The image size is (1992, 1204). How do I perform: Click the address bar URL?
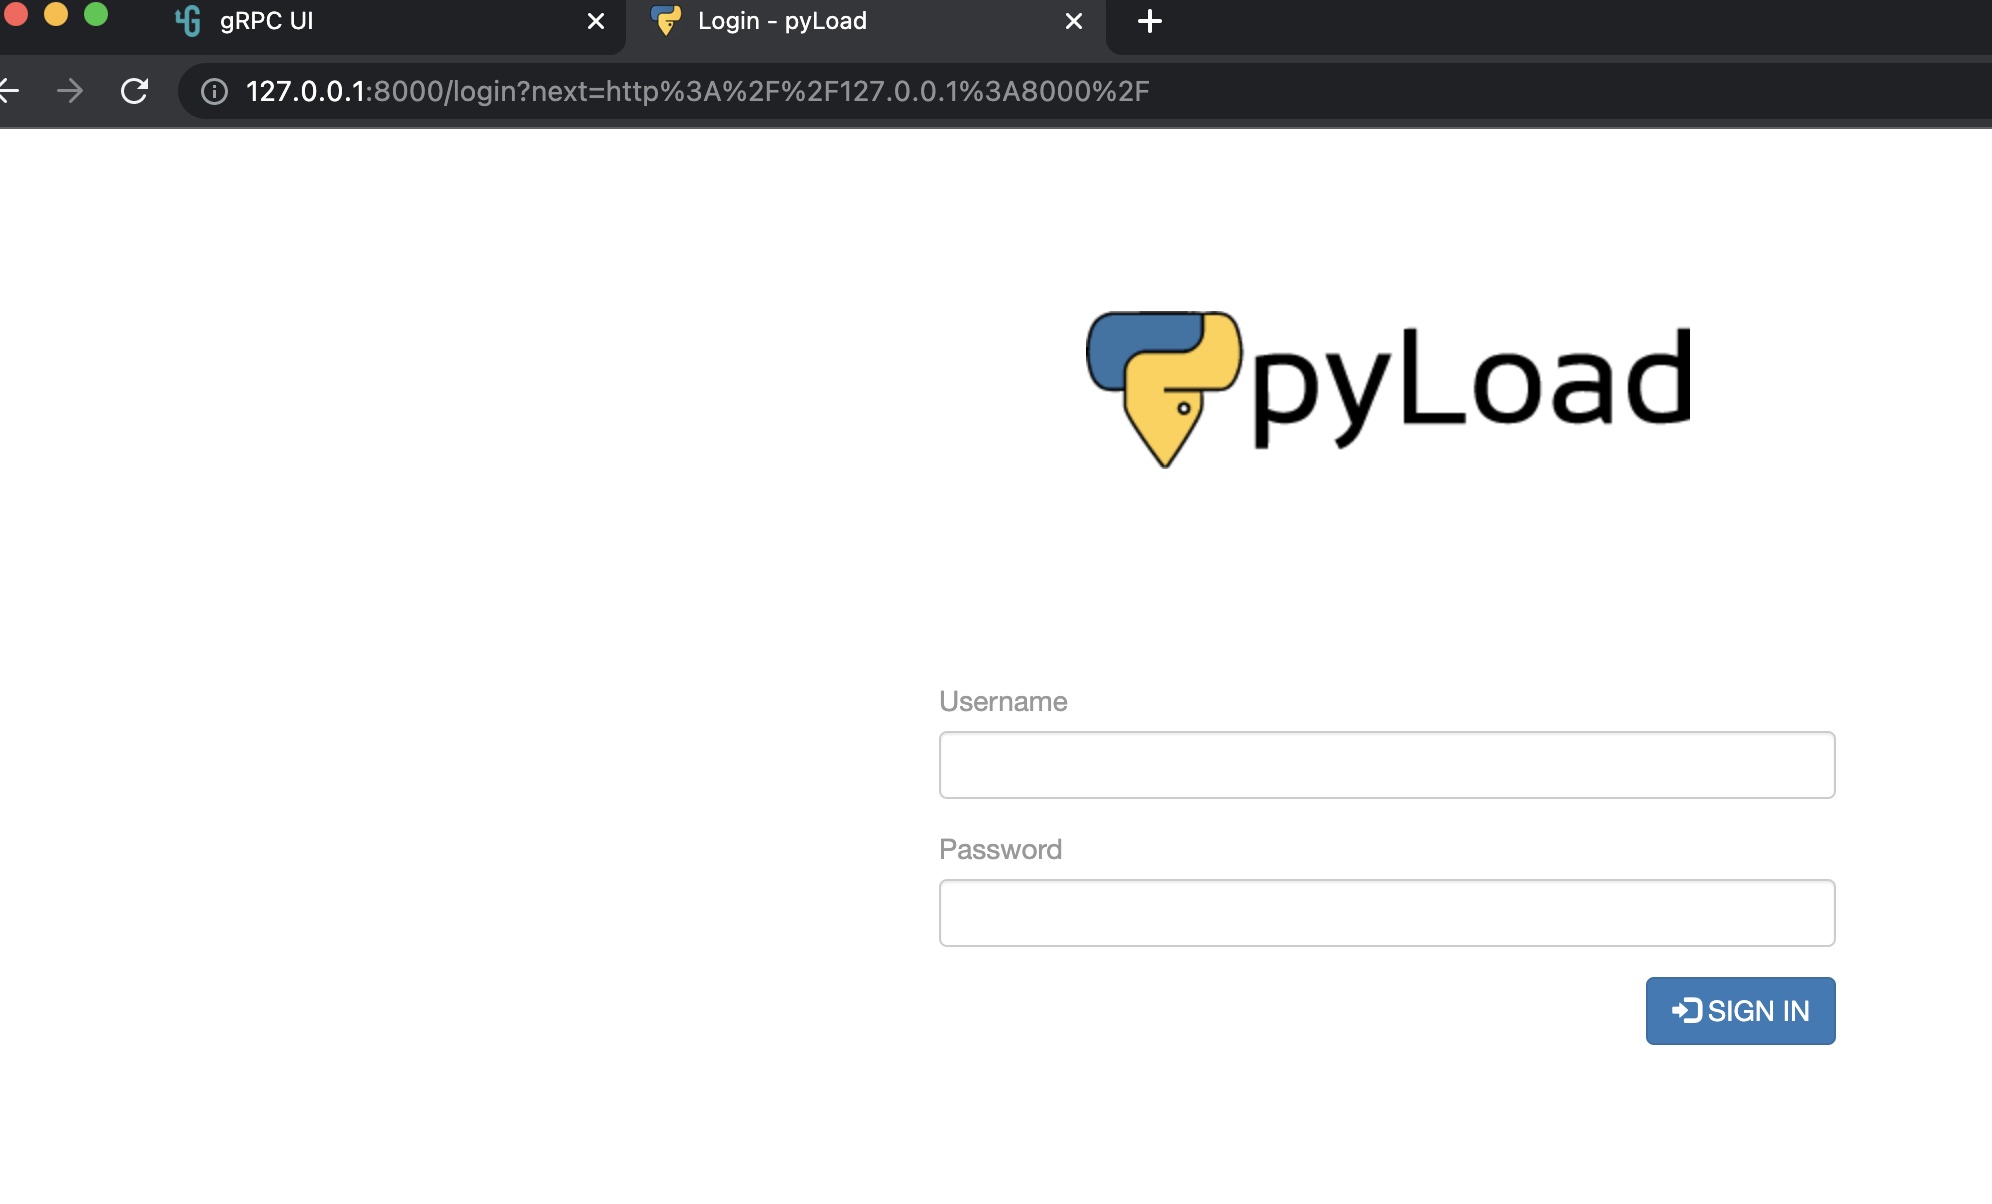697,91
